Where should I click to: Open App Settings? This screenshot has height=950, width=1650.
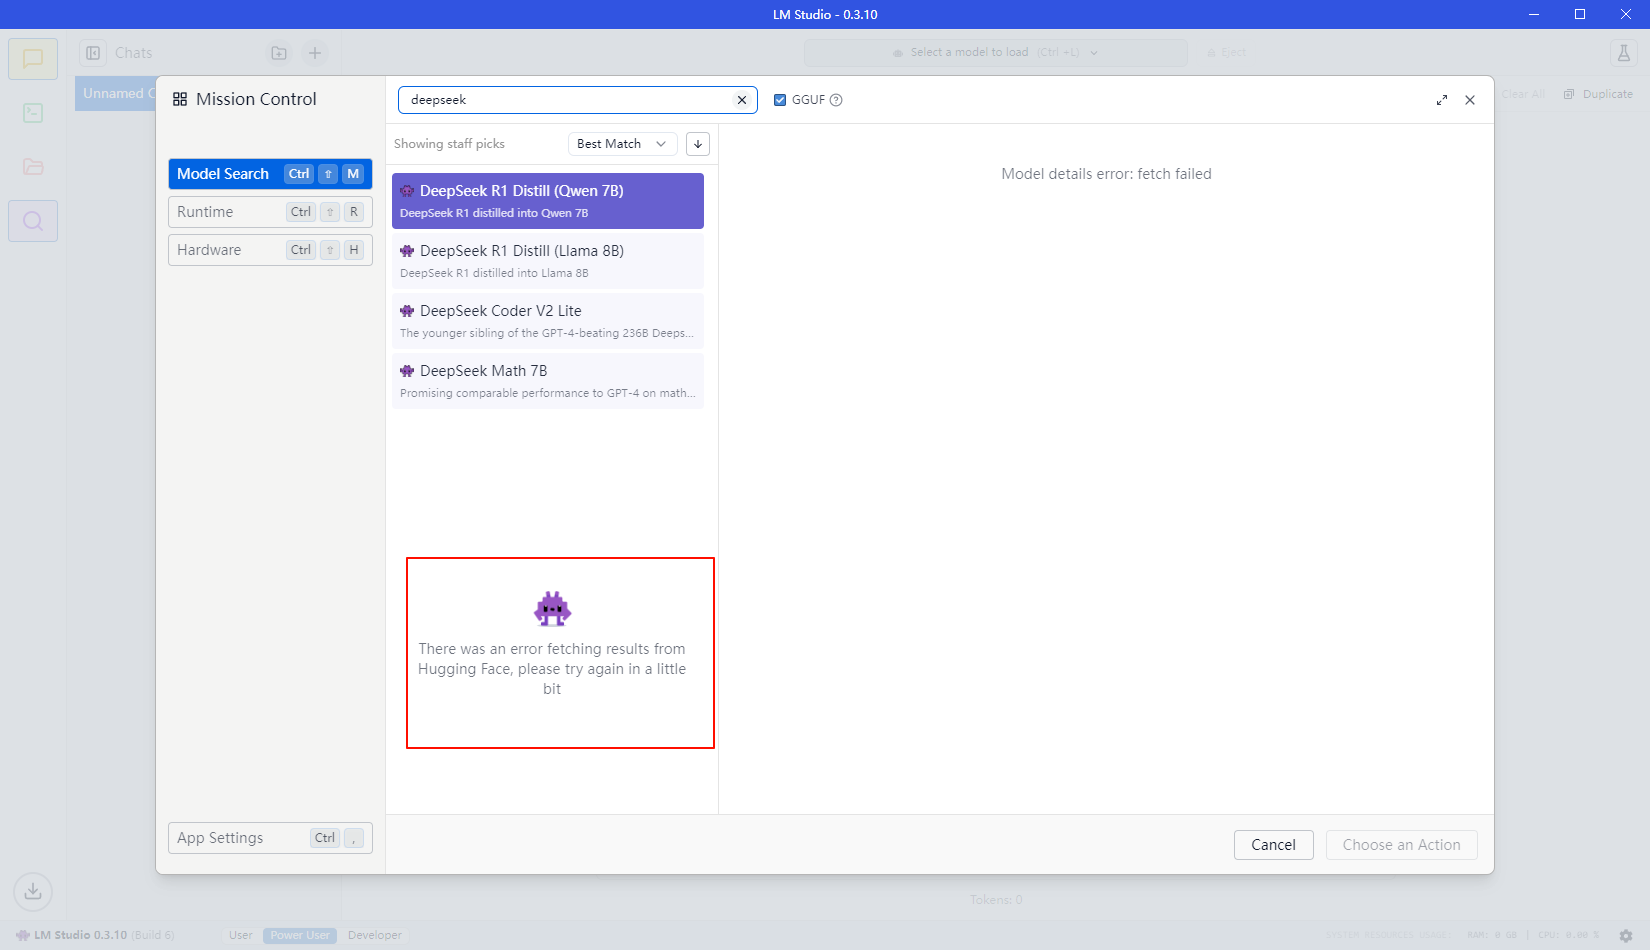point(270,838)
